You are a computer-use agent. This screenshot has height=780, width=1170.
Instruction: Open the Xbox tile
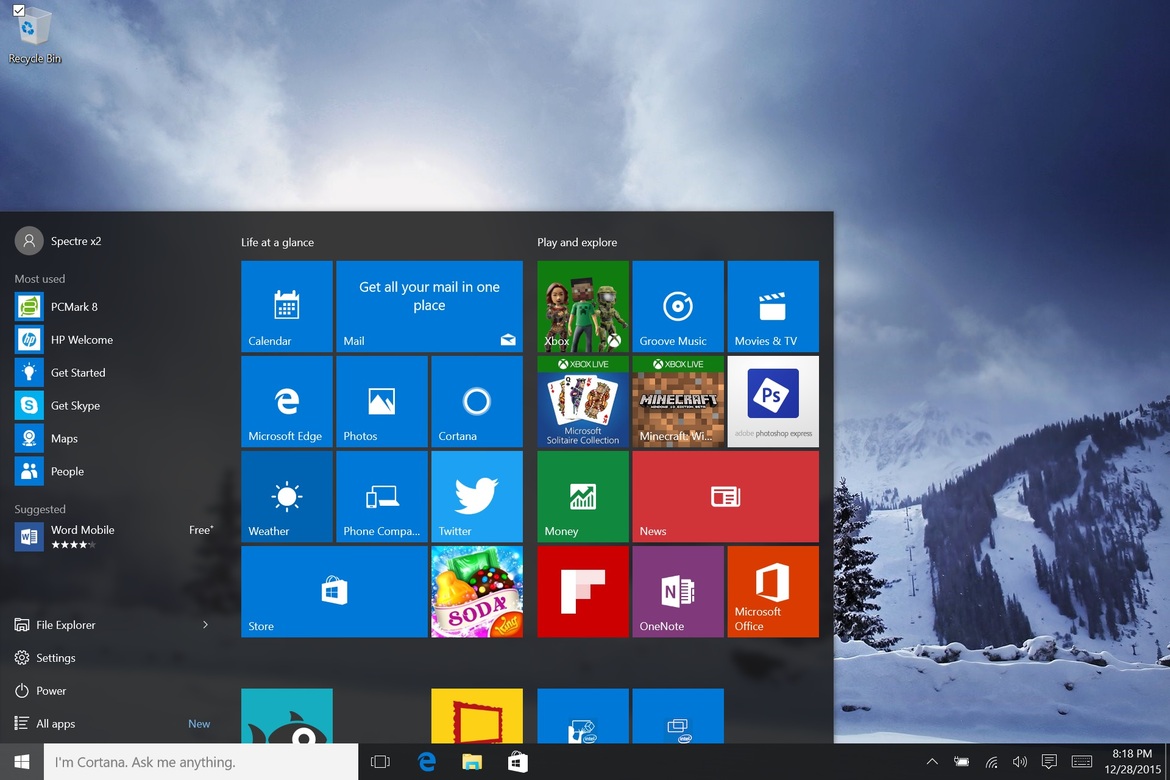583,306
